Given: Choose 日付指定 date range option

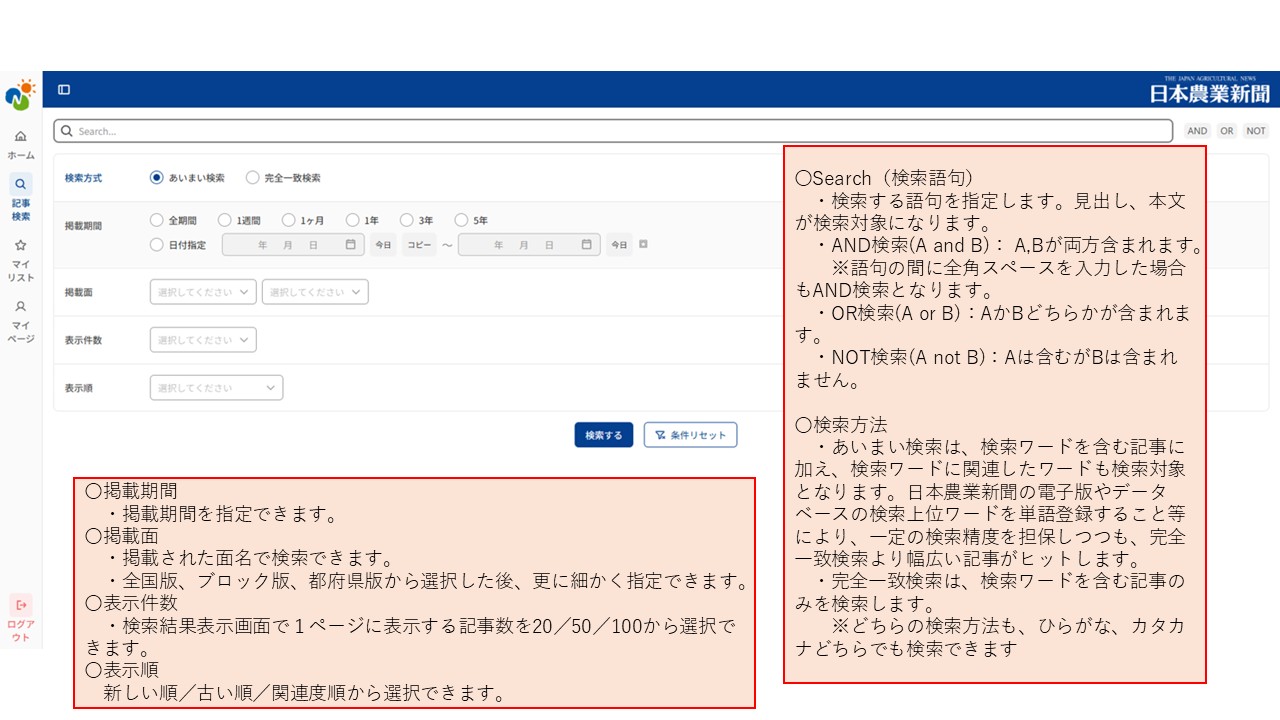Looking at the screenshot, I should 156,244.
